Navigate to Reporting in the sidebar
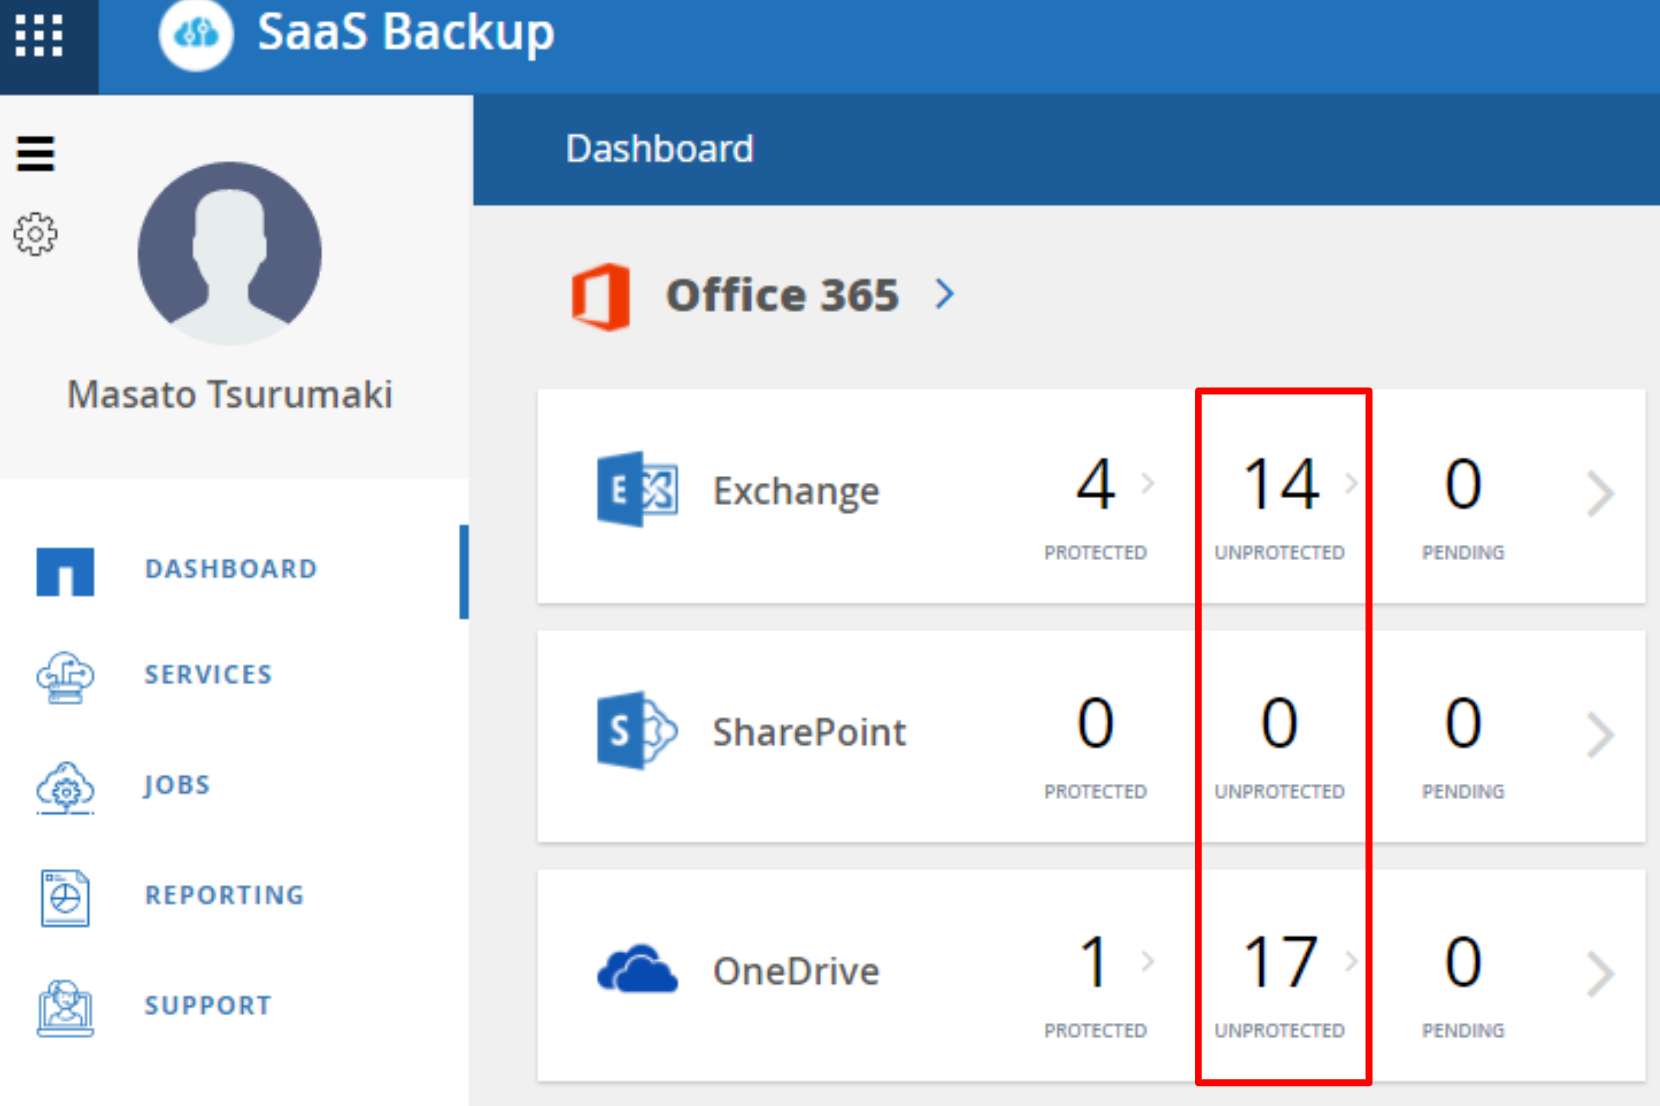The width and height of the screenshot is (1660, 1106). click(224, 895)
